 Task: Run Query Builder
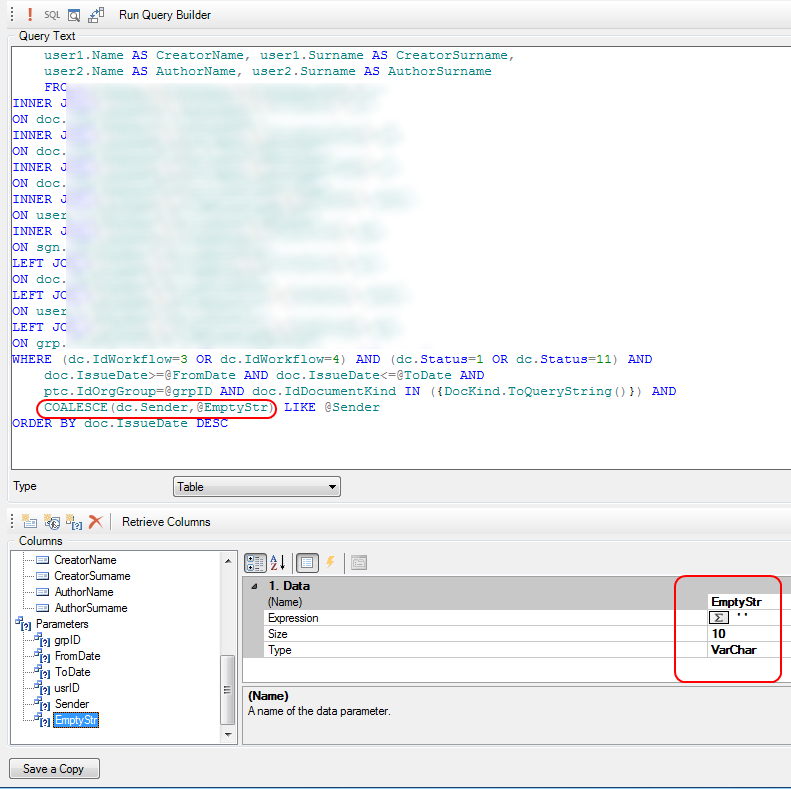pyautogui.click(x=165, y=15)
